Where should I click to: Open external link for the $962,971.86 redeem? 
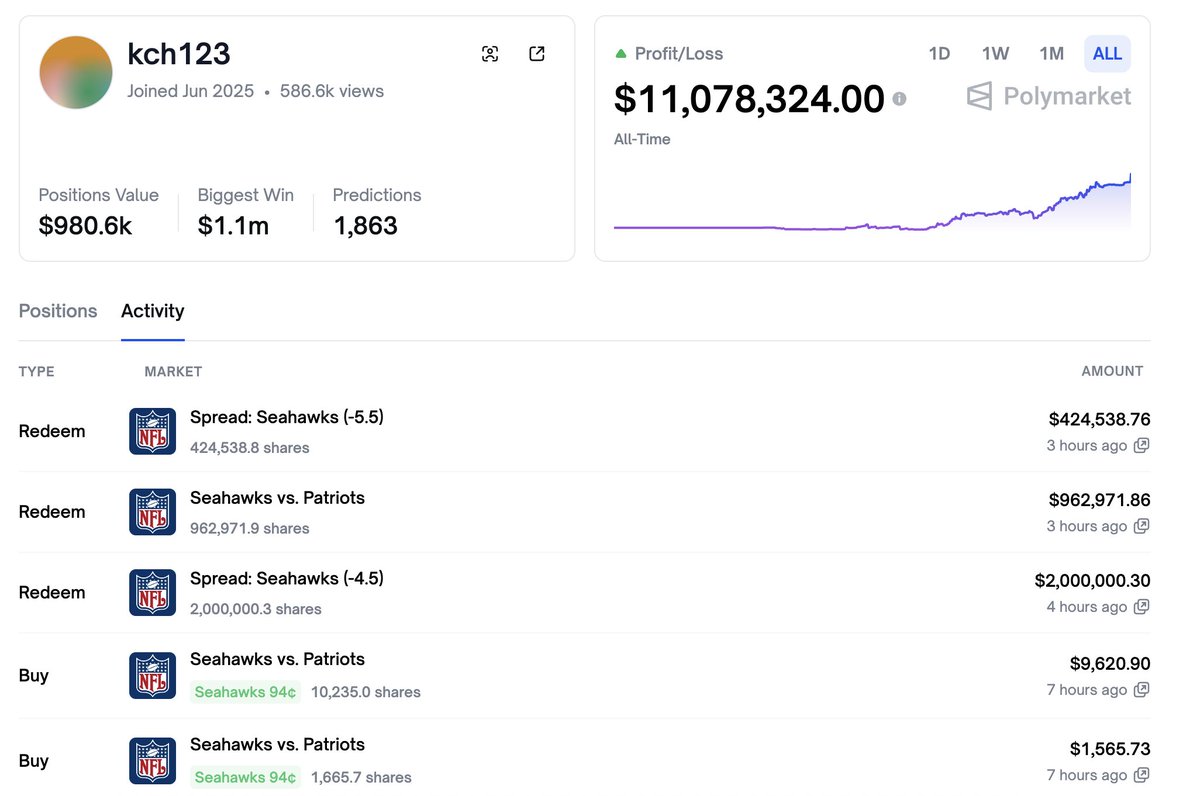click(x=1141, y=526)
